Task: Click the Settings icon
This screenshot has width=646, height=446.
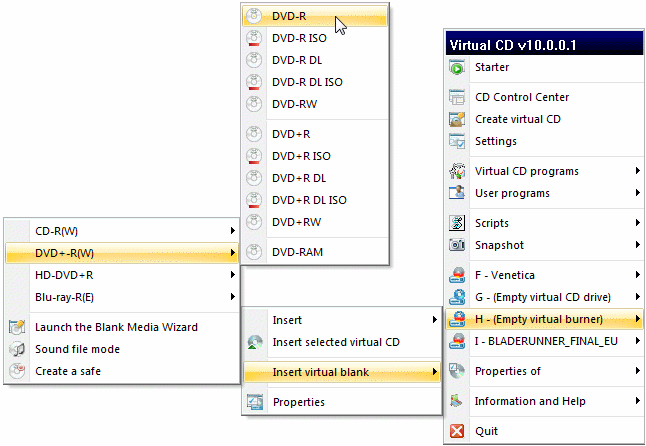Action: tap(457, 142)
